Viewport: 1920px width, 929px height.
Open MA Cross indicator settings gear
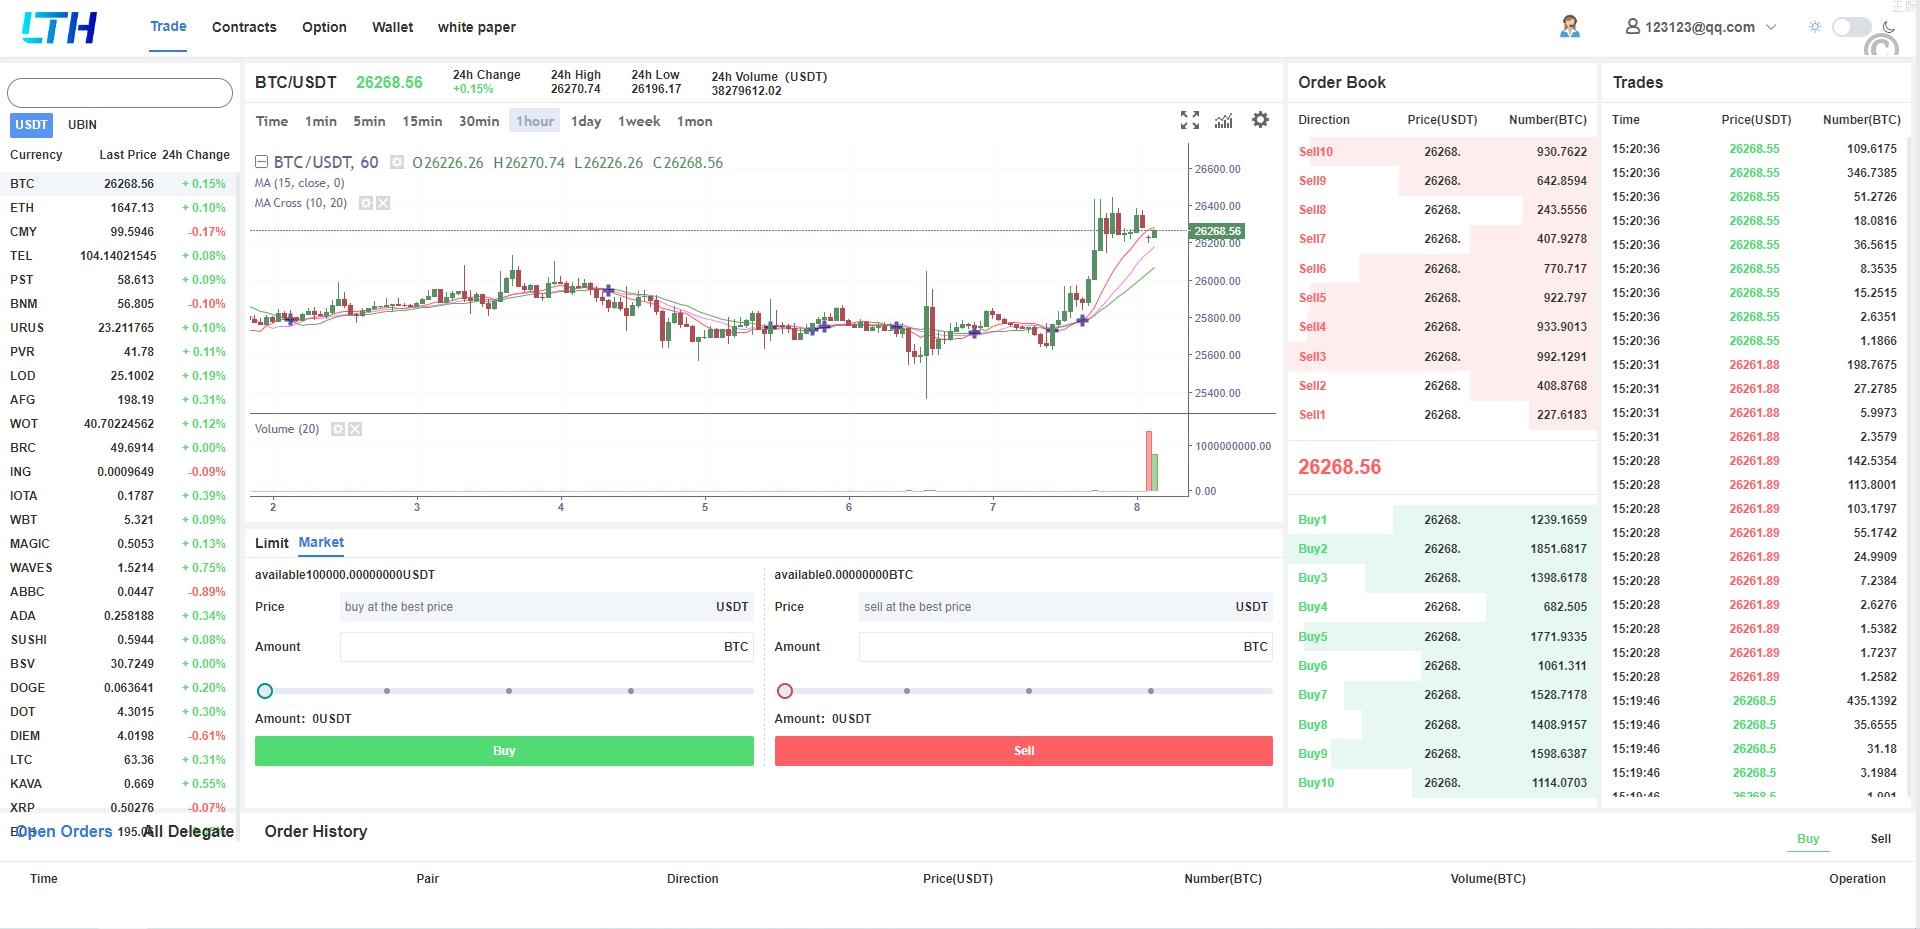366,203
